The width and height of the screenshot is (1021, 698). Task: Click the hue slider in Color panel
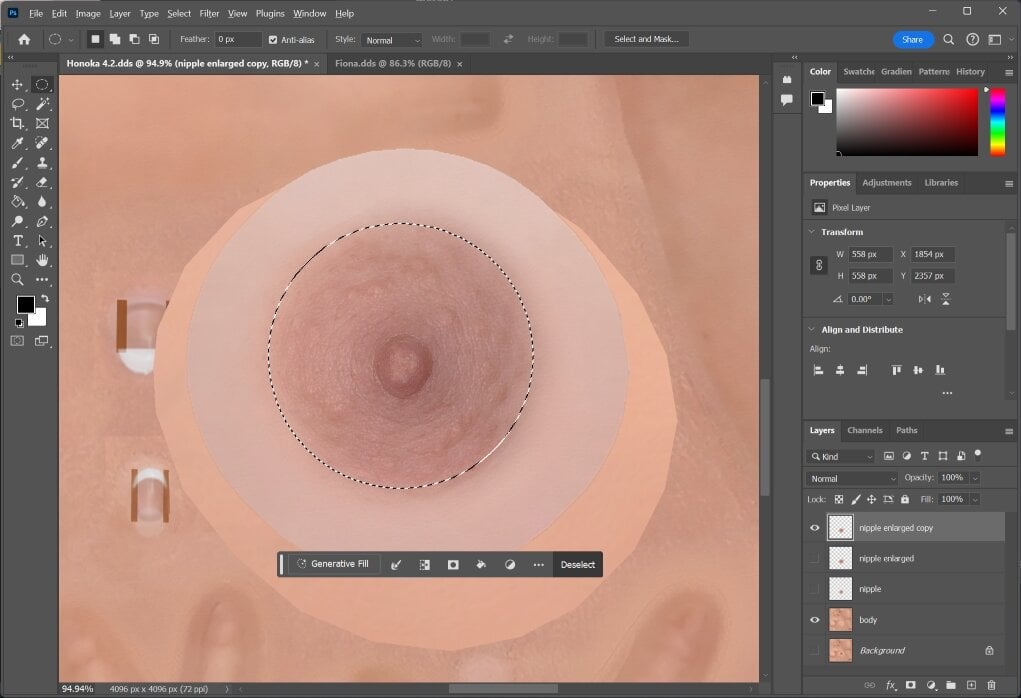998,122
